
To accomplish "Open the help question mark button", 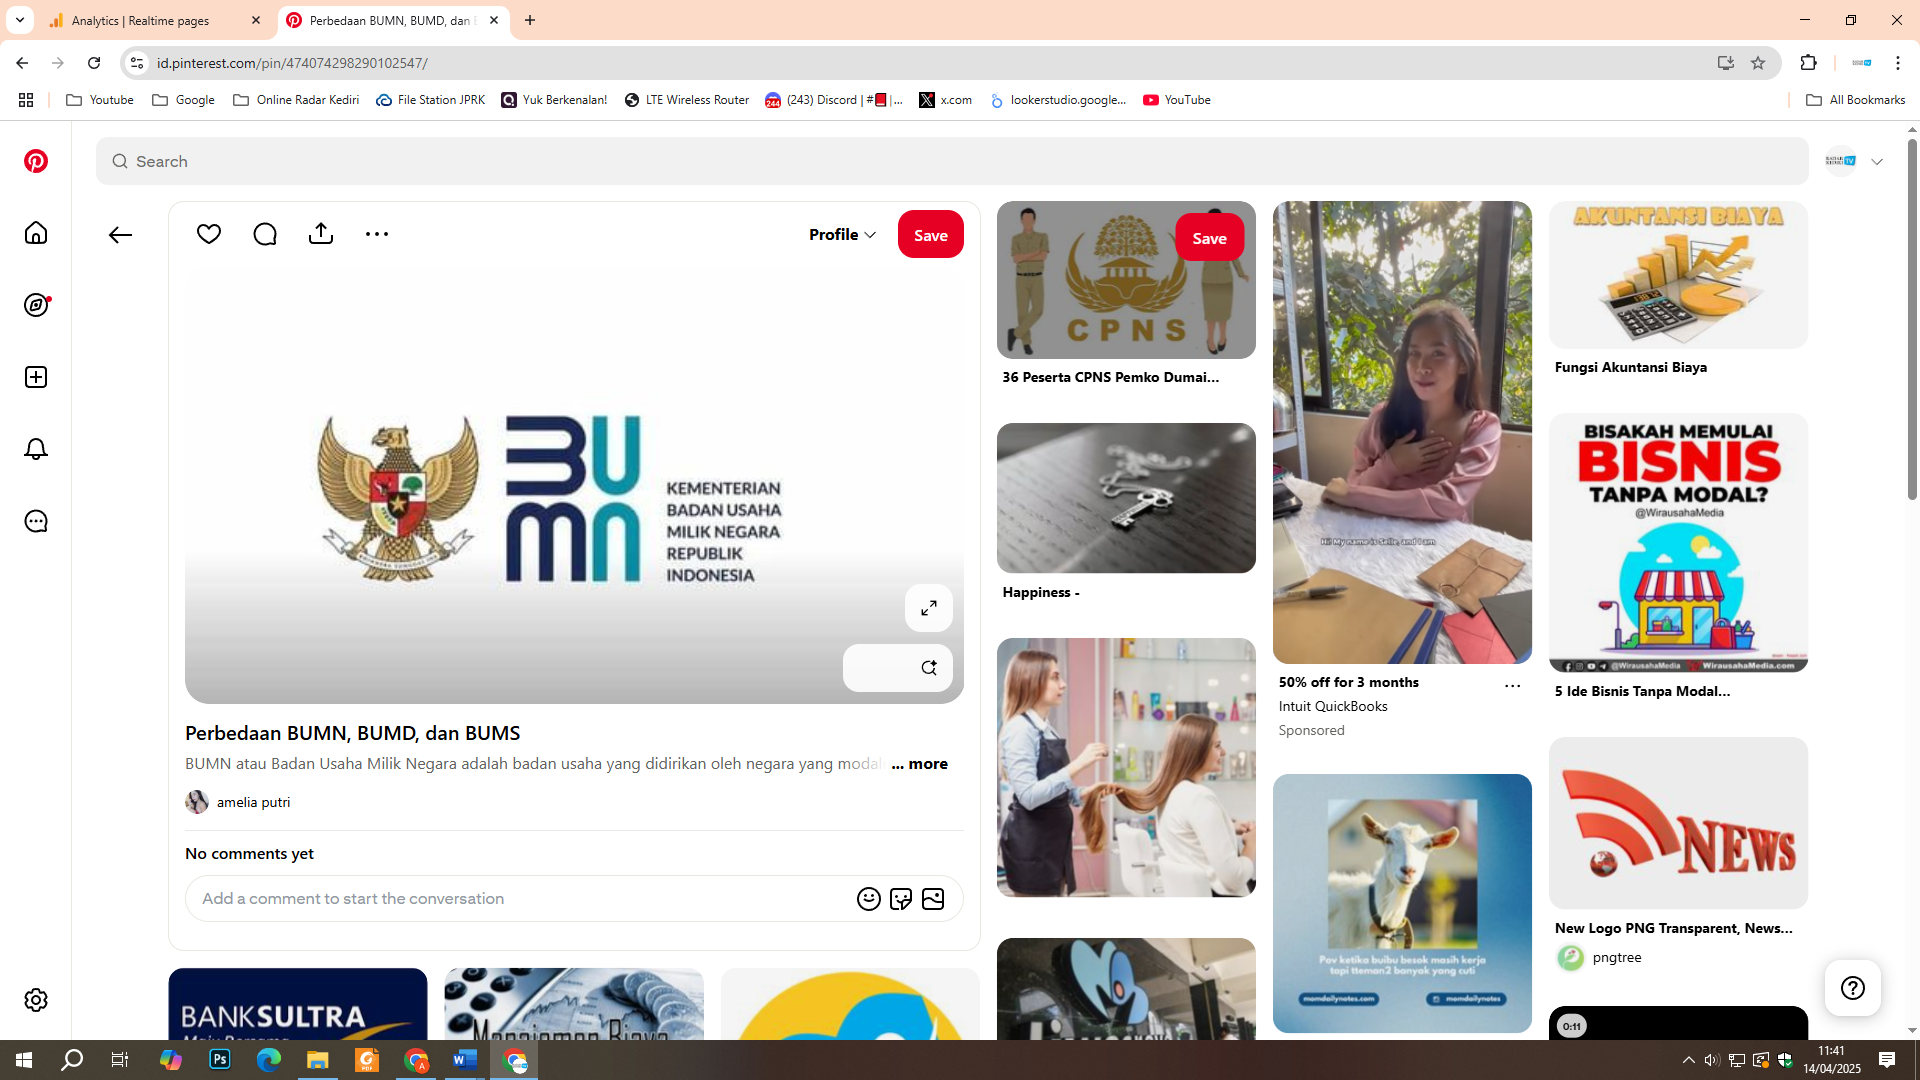I will pyautogui.click(x=1853, y=988).
